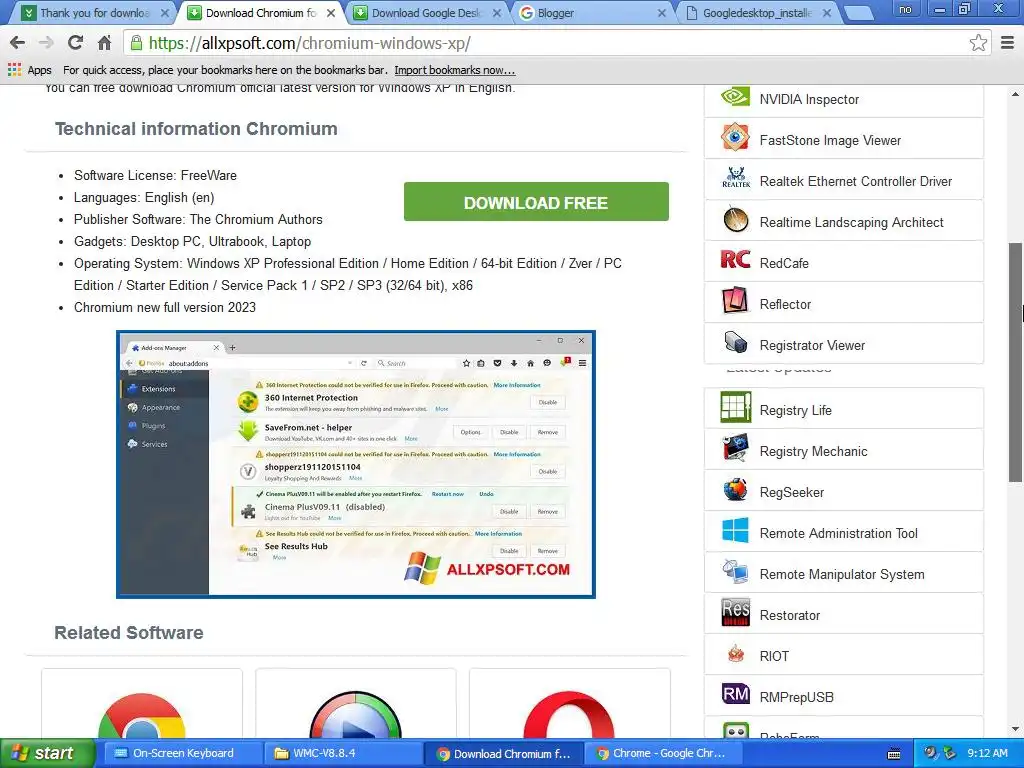Screen dimensions: 1024x768
Task: Go back with the browser back arrow
Action: [18, 43]
